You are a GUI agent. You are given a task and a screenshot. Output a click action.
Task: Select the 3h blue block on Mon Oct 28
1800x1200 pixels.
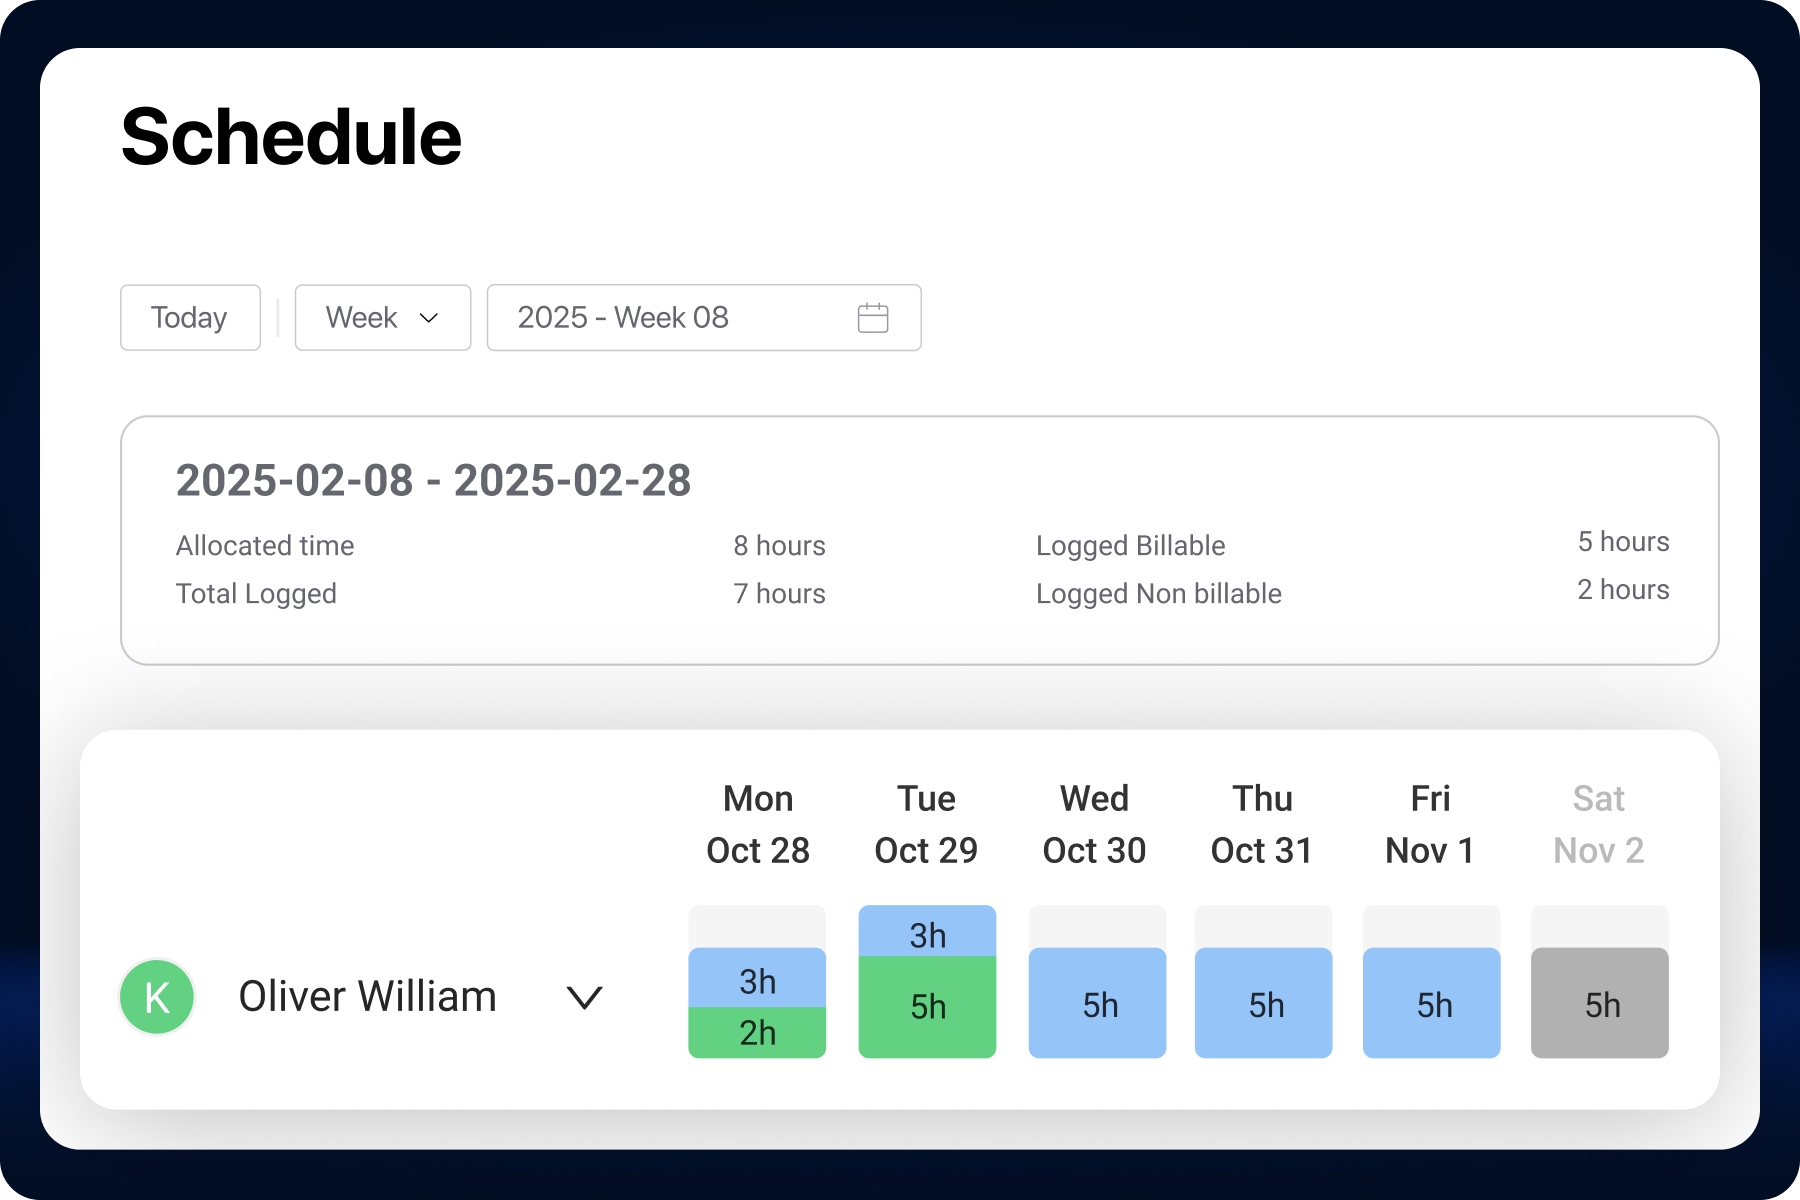pyautogui.click(x=756, y=981)
